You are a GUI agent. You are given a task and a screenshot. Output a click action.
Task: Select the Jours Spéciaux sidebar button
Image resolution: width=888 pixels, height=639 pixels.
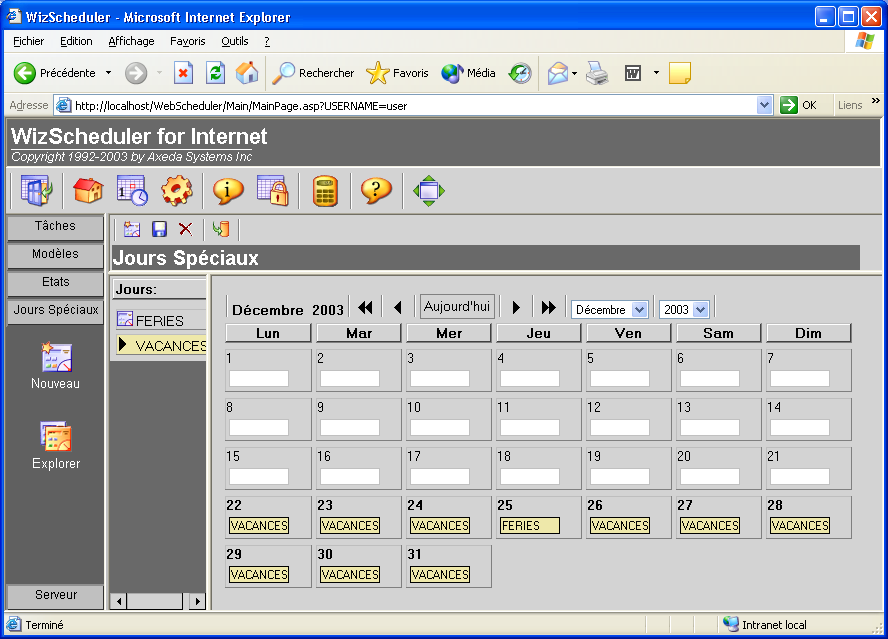click(x=55, y=310)
